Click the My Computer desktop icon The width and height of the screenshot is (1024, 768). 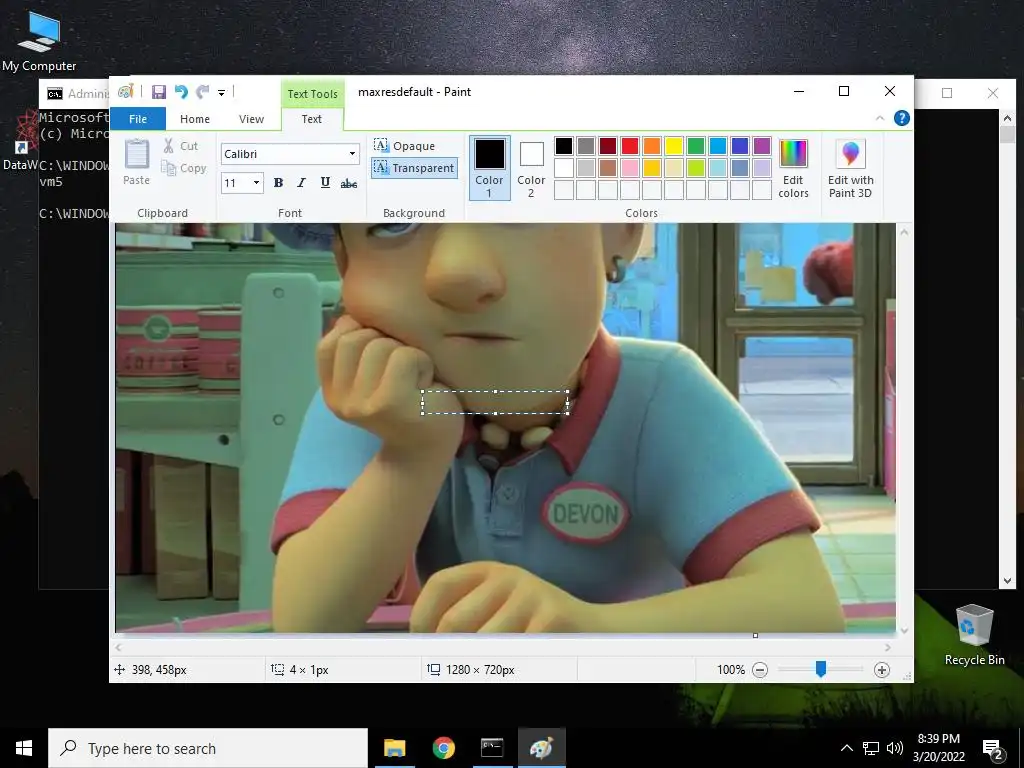(x=39, y=41)
